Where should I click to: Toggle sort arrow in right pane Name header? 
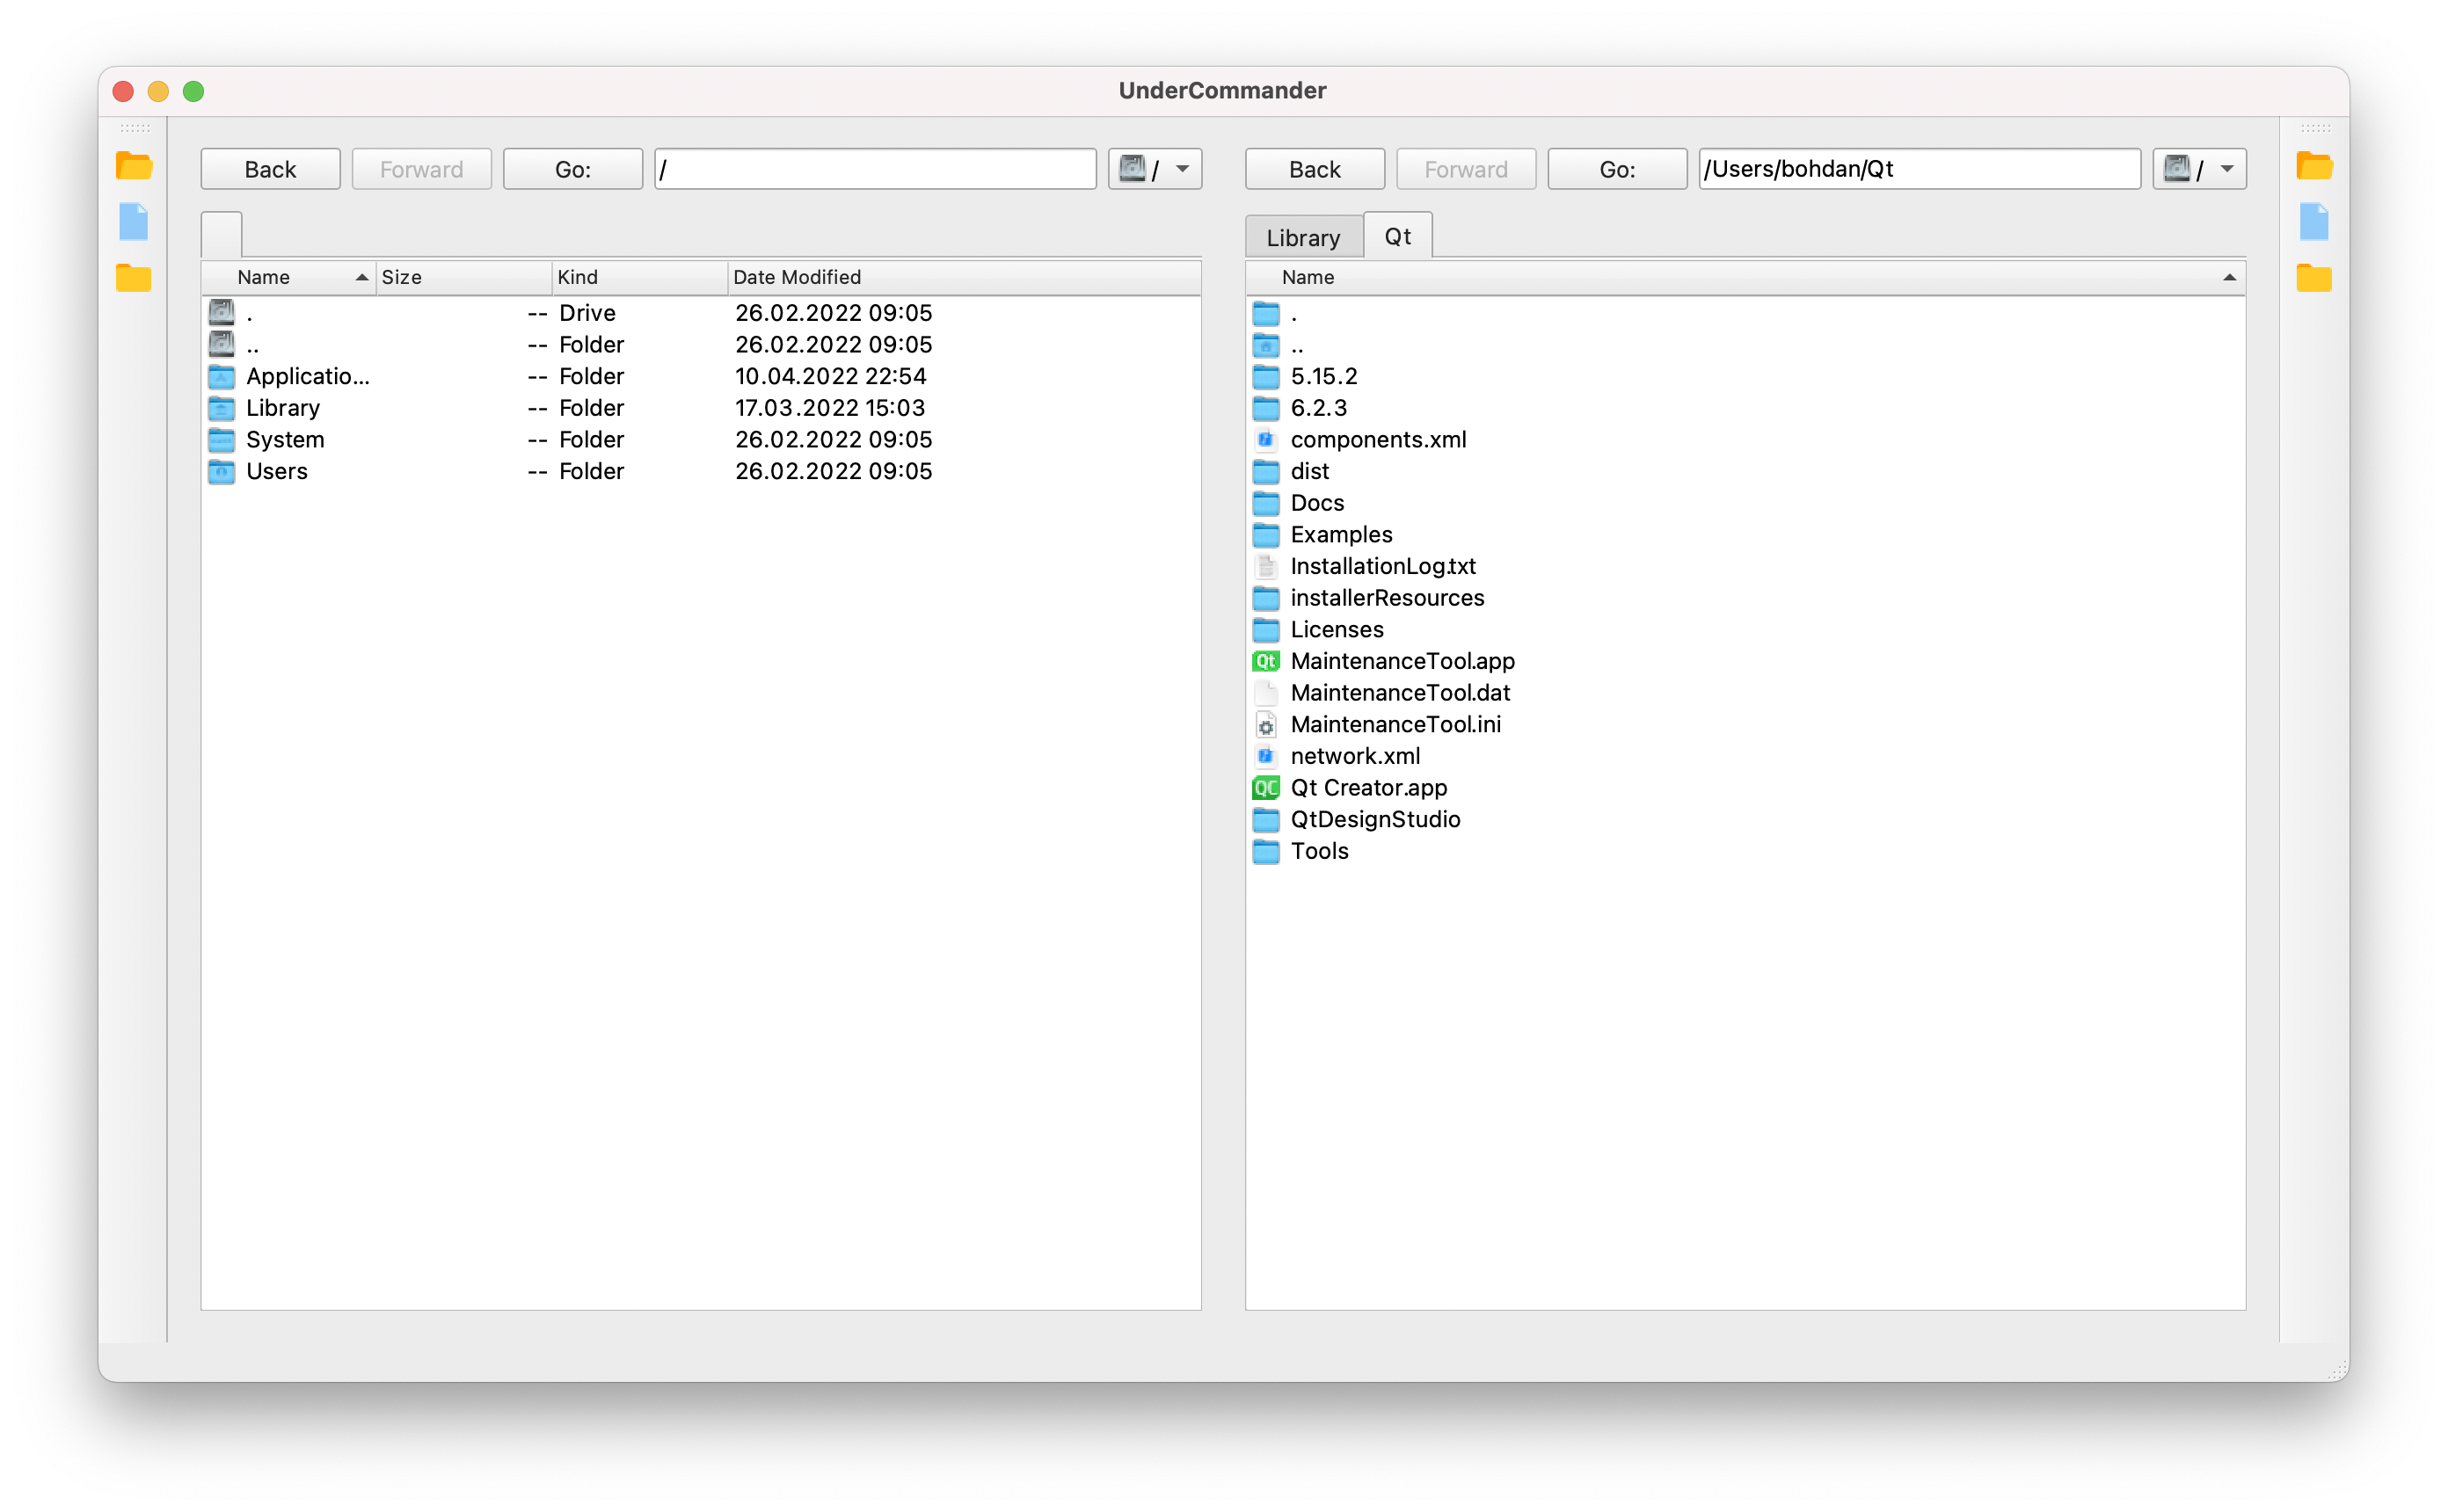click(x=2228, y=278)
